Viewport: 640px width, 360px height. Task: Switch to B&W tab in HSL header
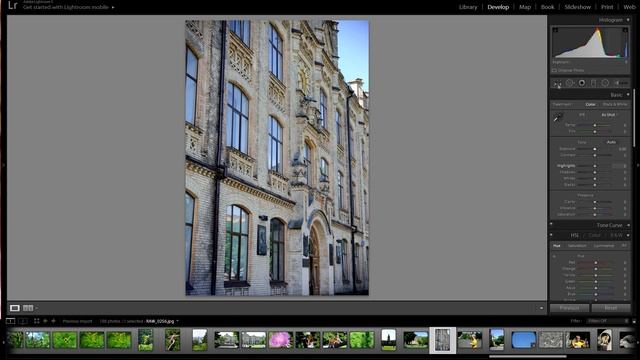[x=616, y=235]
